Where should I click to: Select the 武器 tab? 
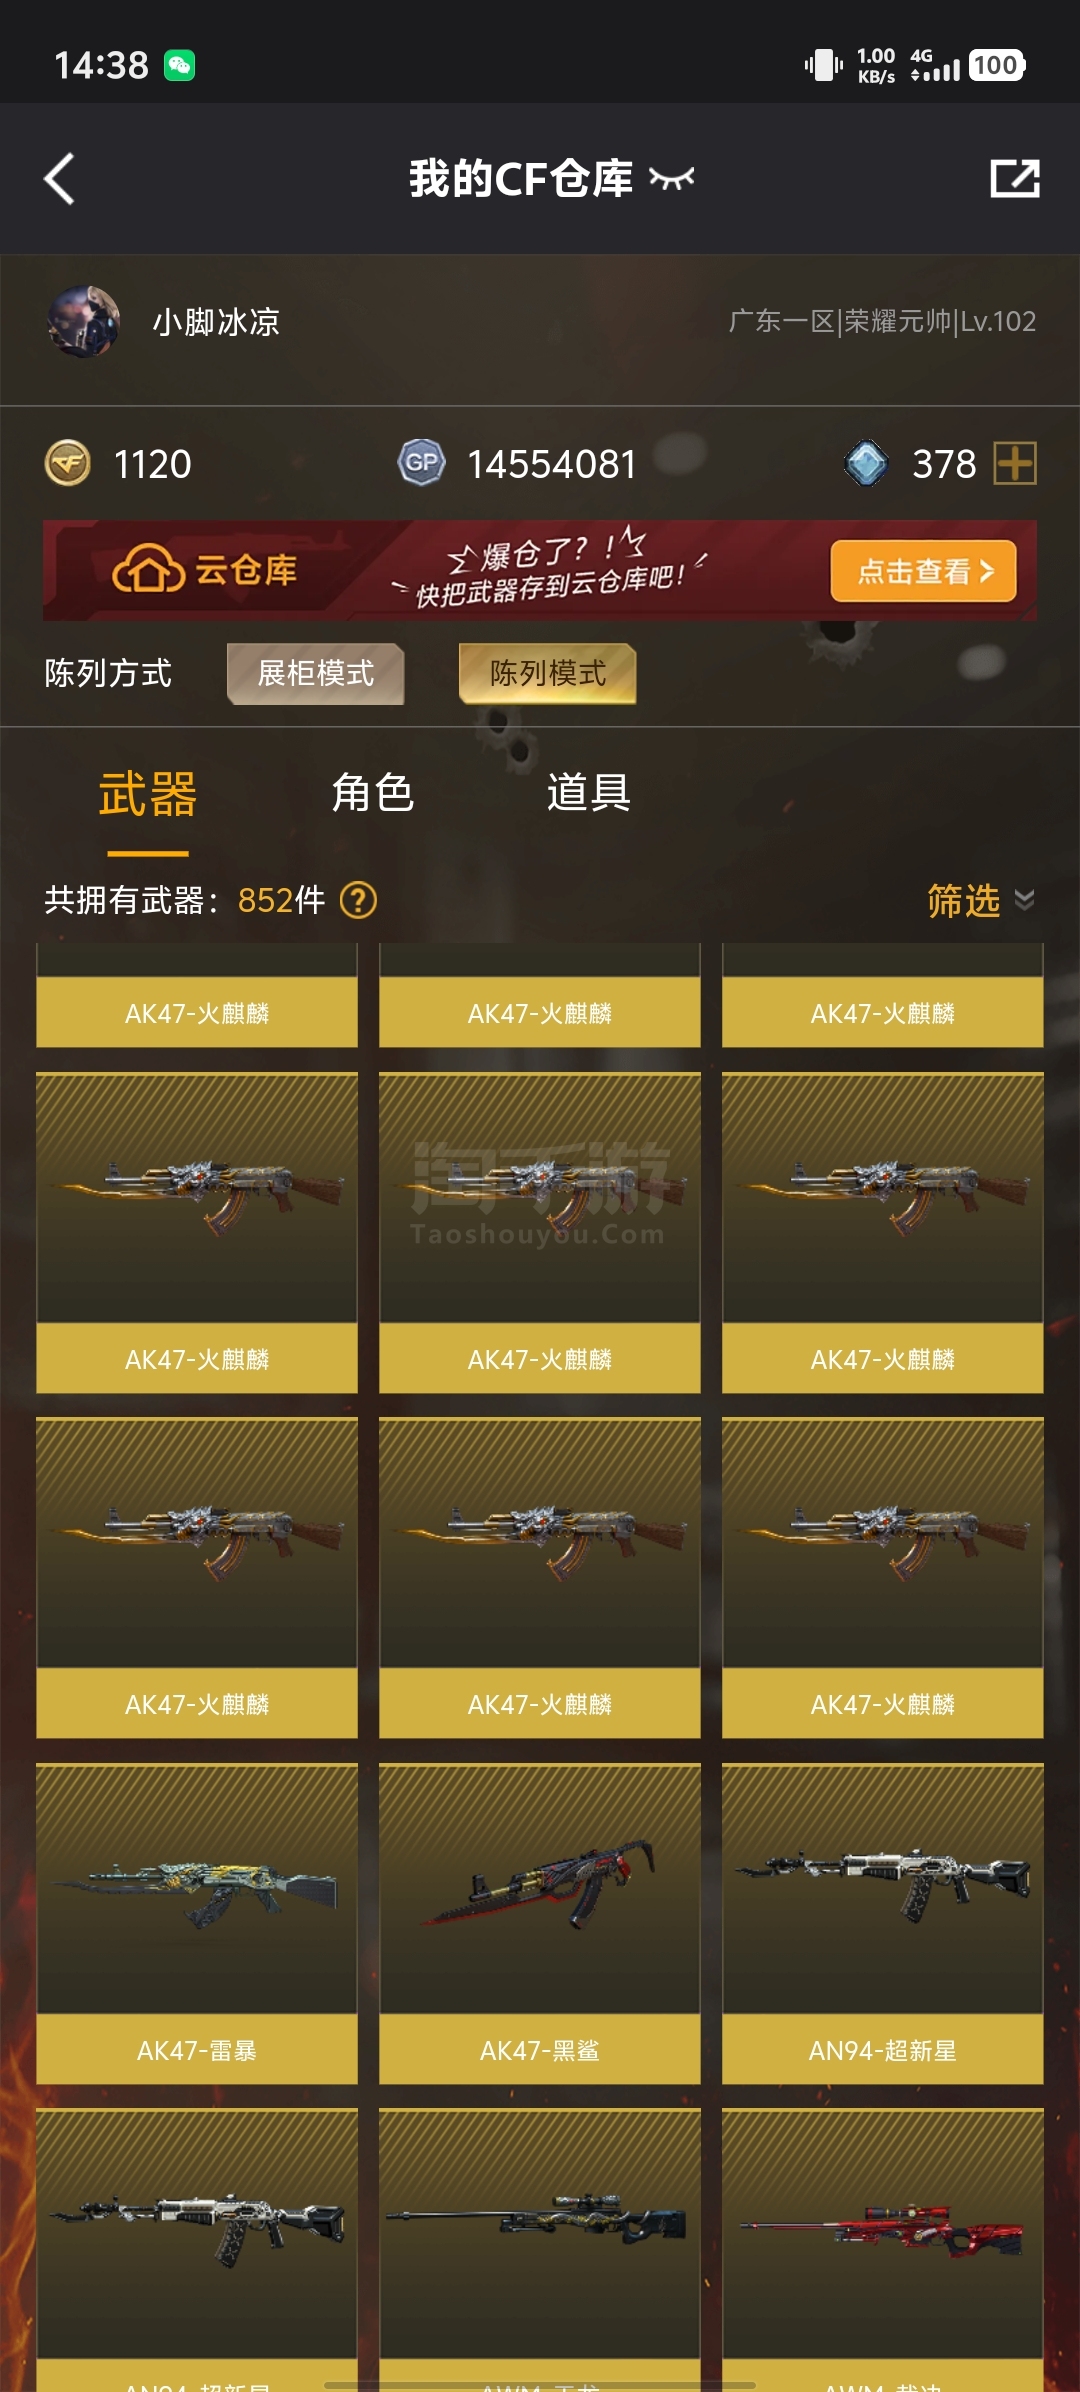pos(148,795)
